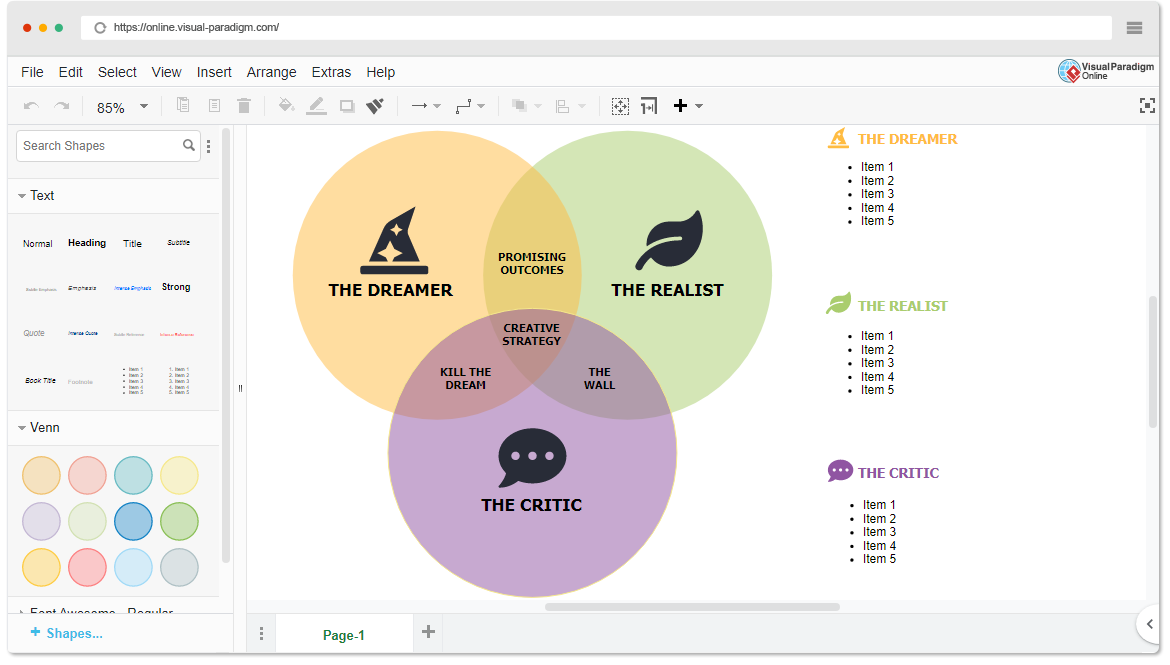Image resolution: width=1170 pixels, height=665 pixels.
Task: Click the horizontal canvas scrollbar
Action: pyautogui.click(x=692, y=607)
